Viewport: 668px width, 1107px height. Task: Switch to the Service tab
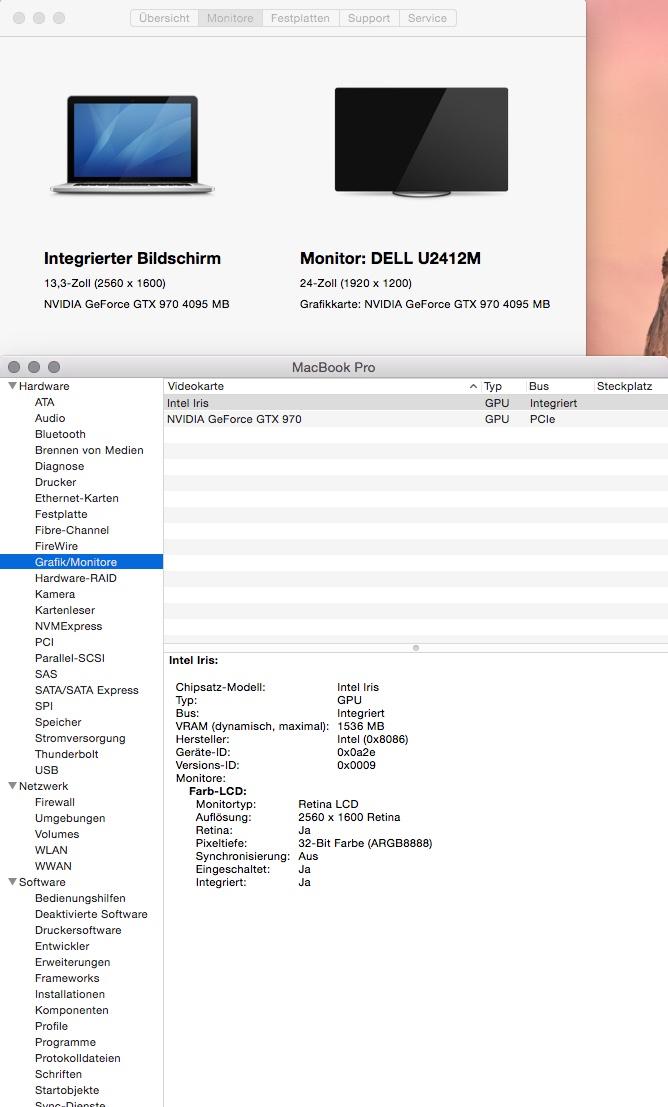(x=427, y=18)
